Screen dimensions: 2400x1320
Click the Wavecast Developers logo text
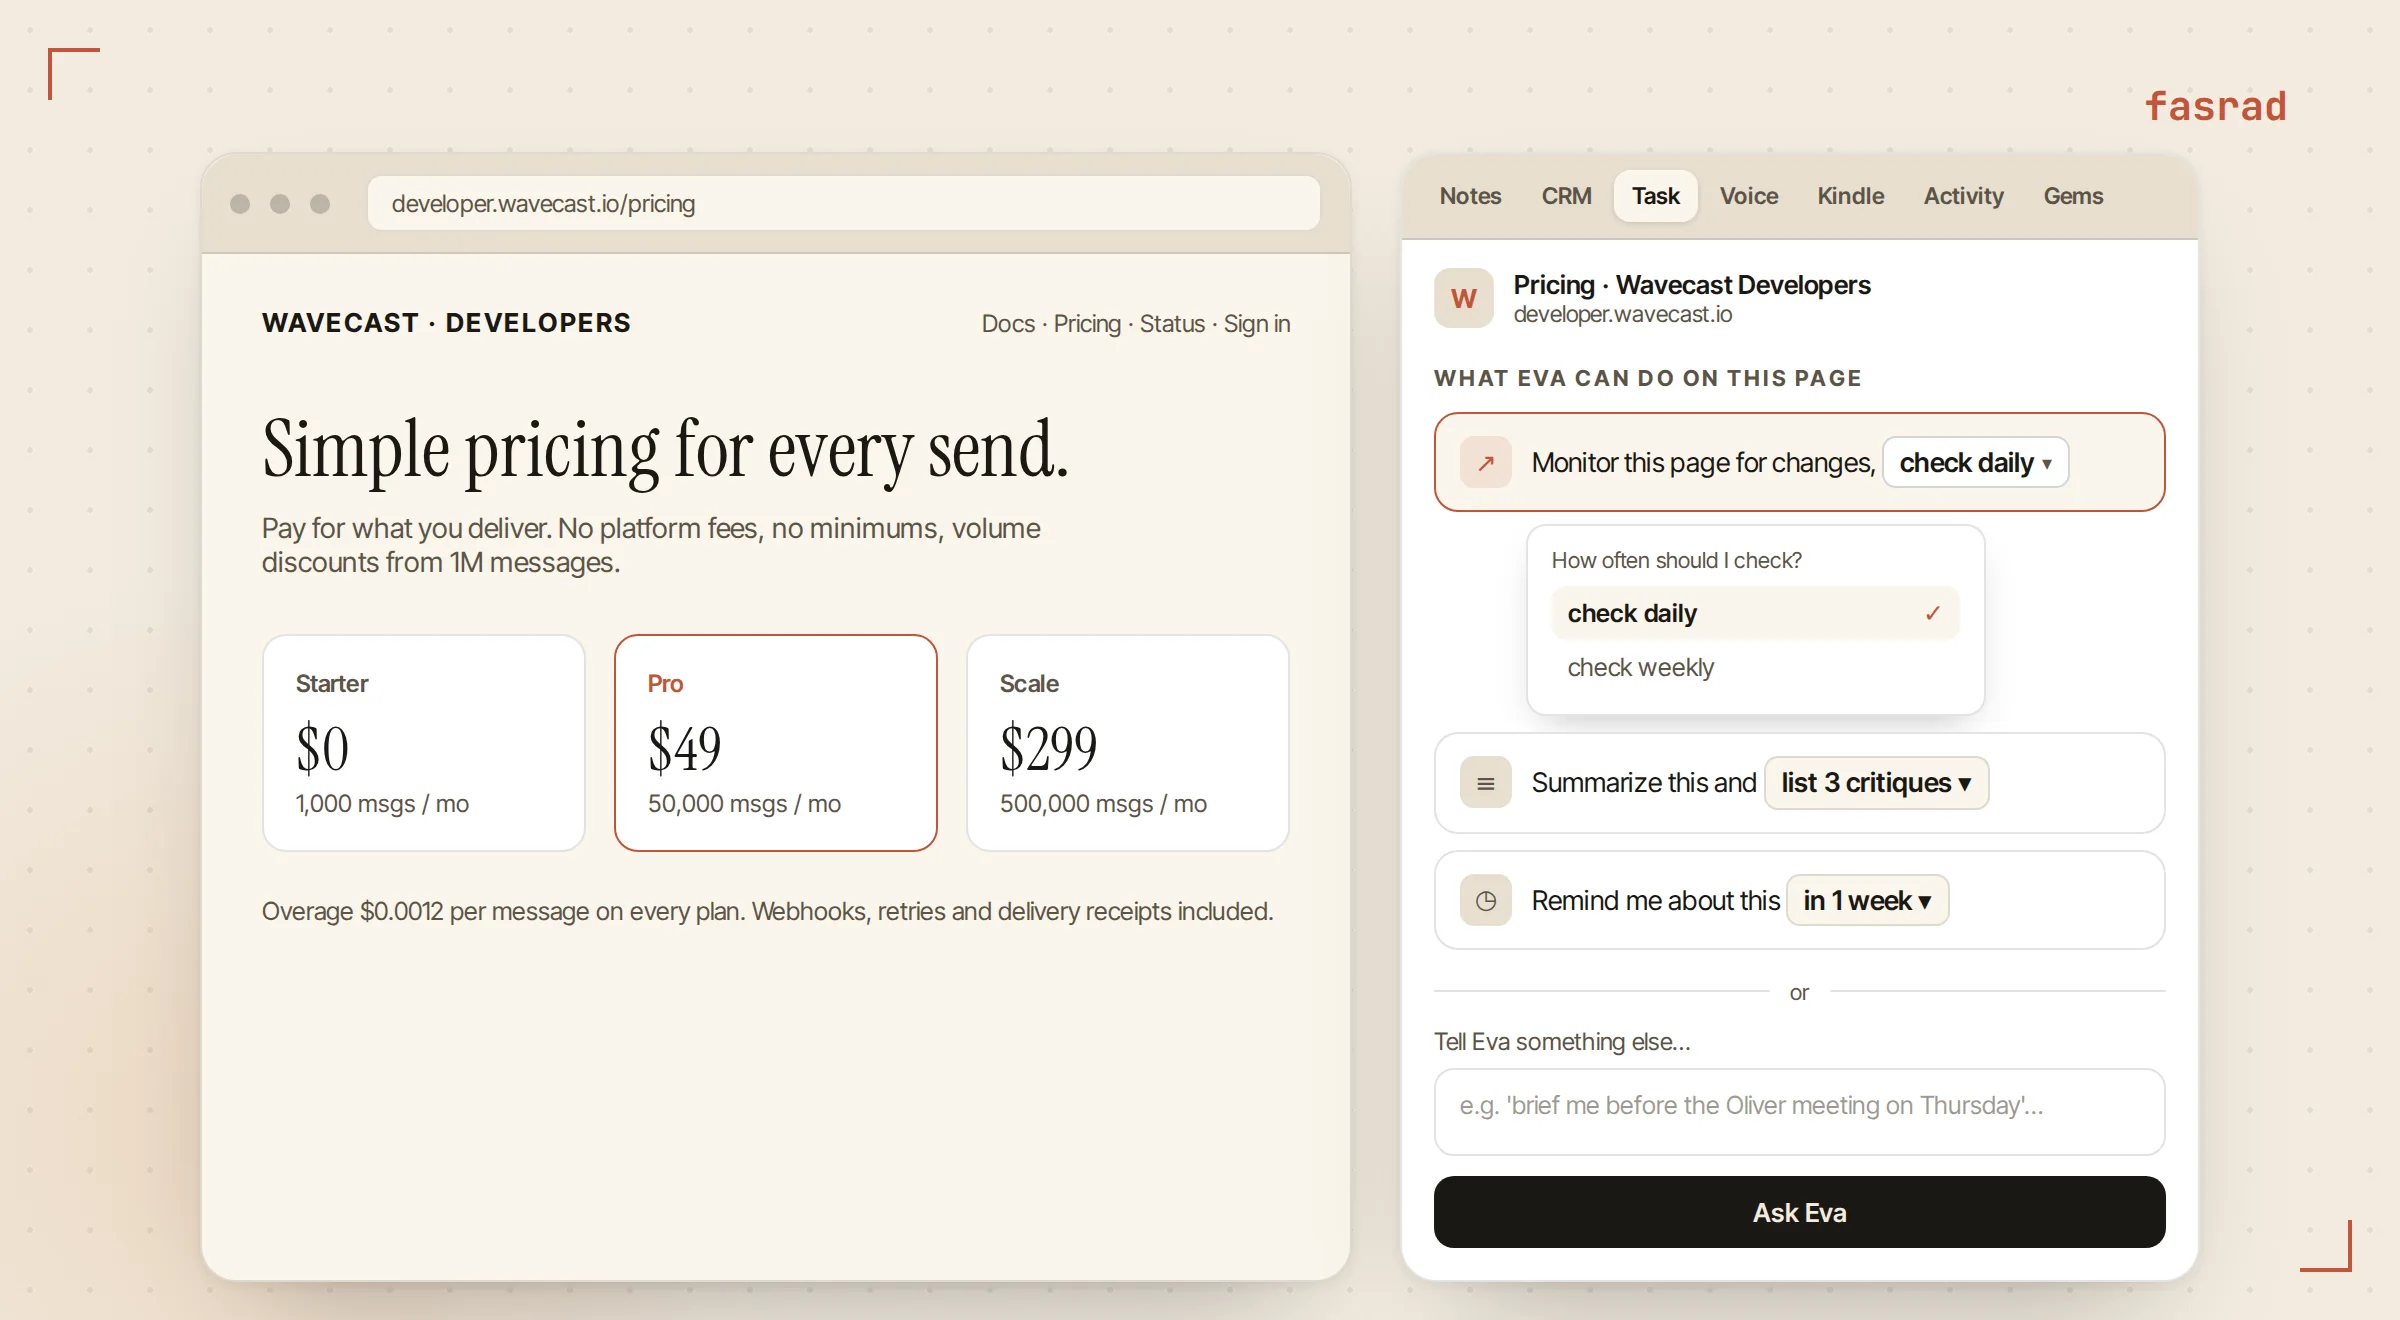coord(446,323)
